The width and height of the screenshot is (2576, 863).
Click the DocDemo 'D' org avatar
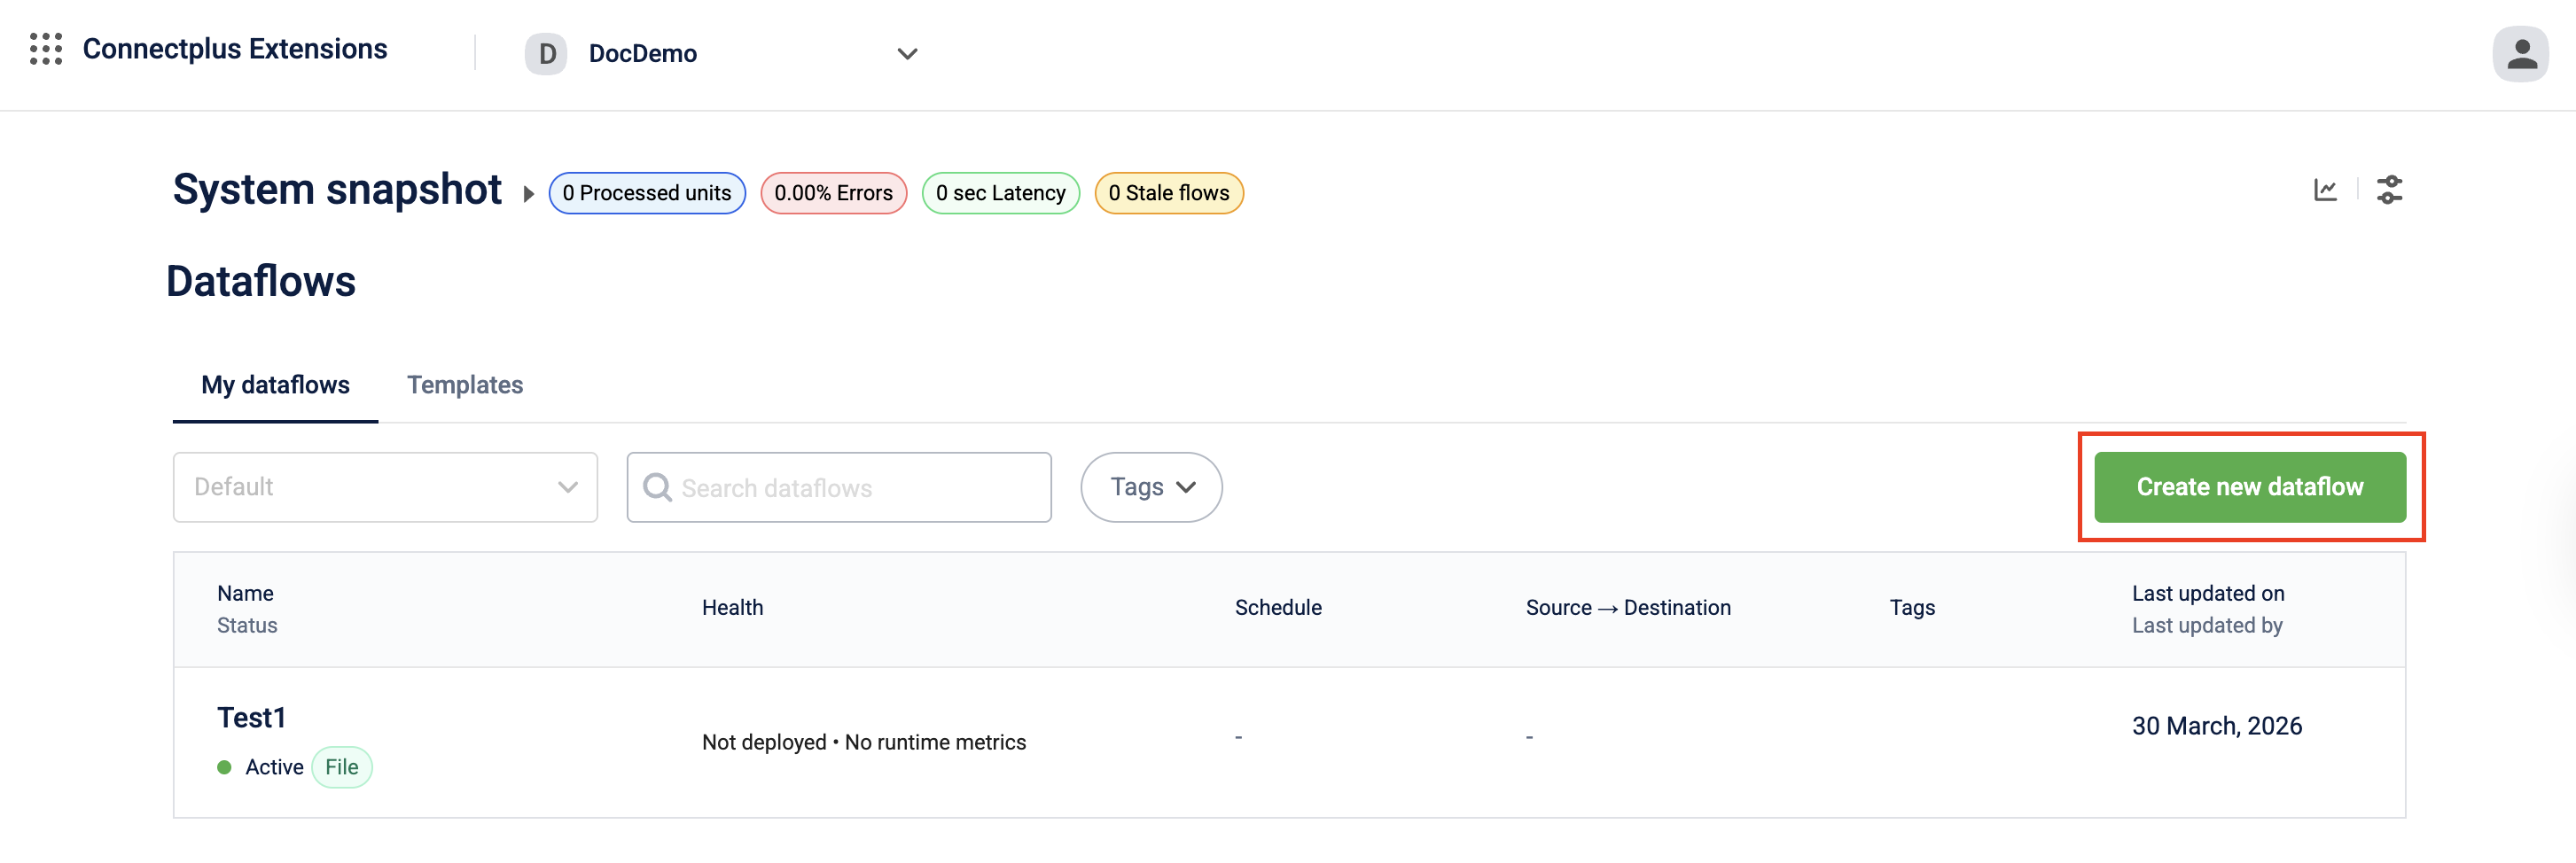click(546, 54)
